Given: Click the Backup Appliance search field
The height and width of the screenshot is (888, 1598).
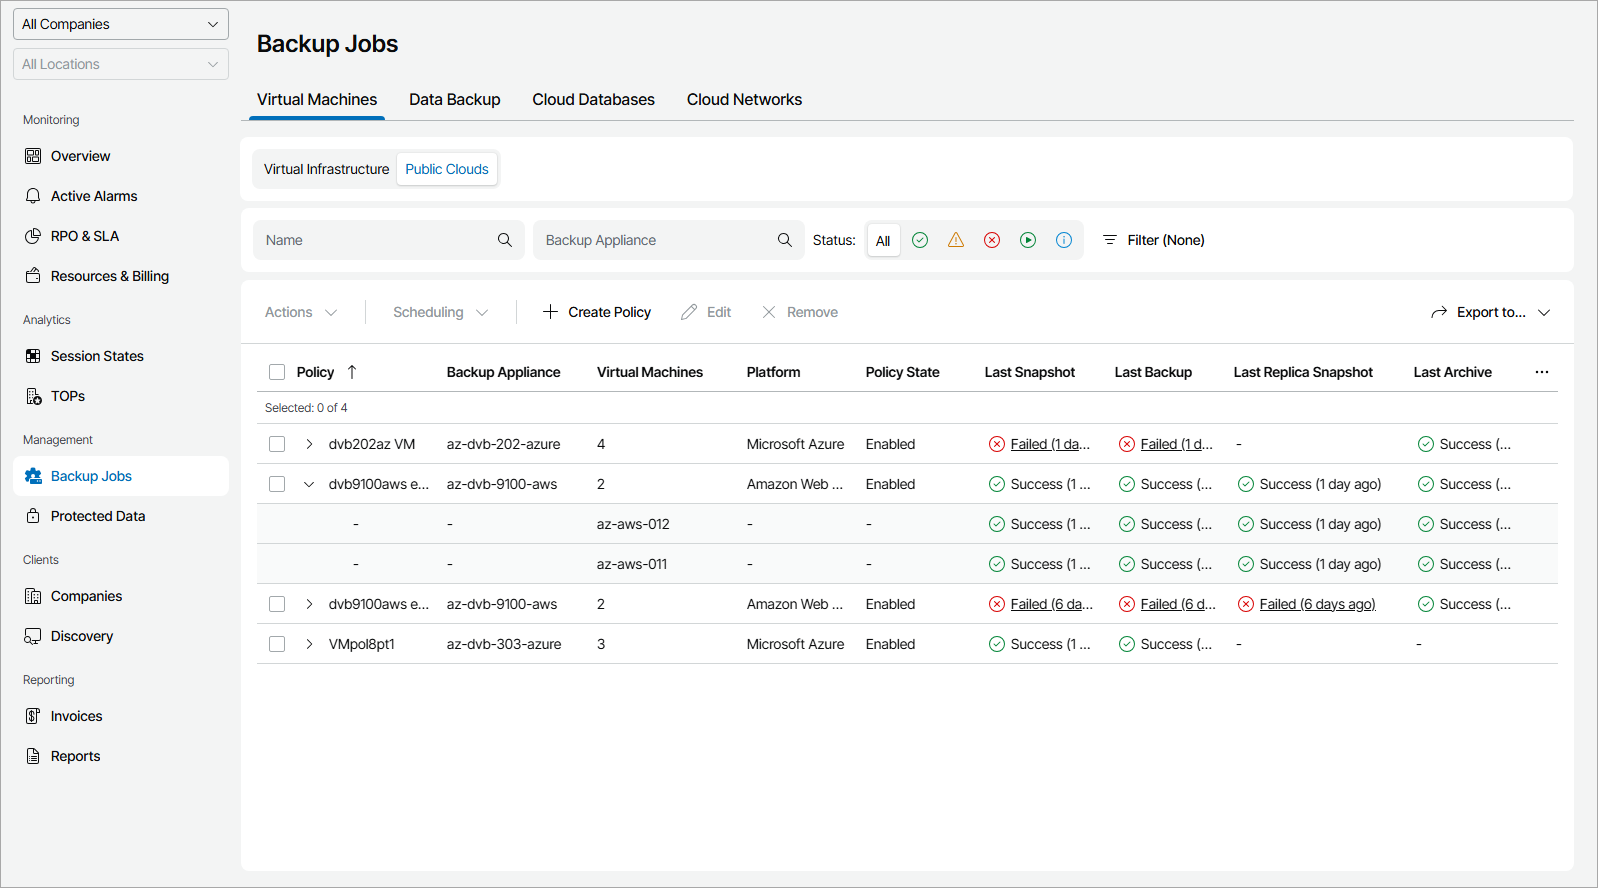Looking at the screenshot, I should pos(656,240).
